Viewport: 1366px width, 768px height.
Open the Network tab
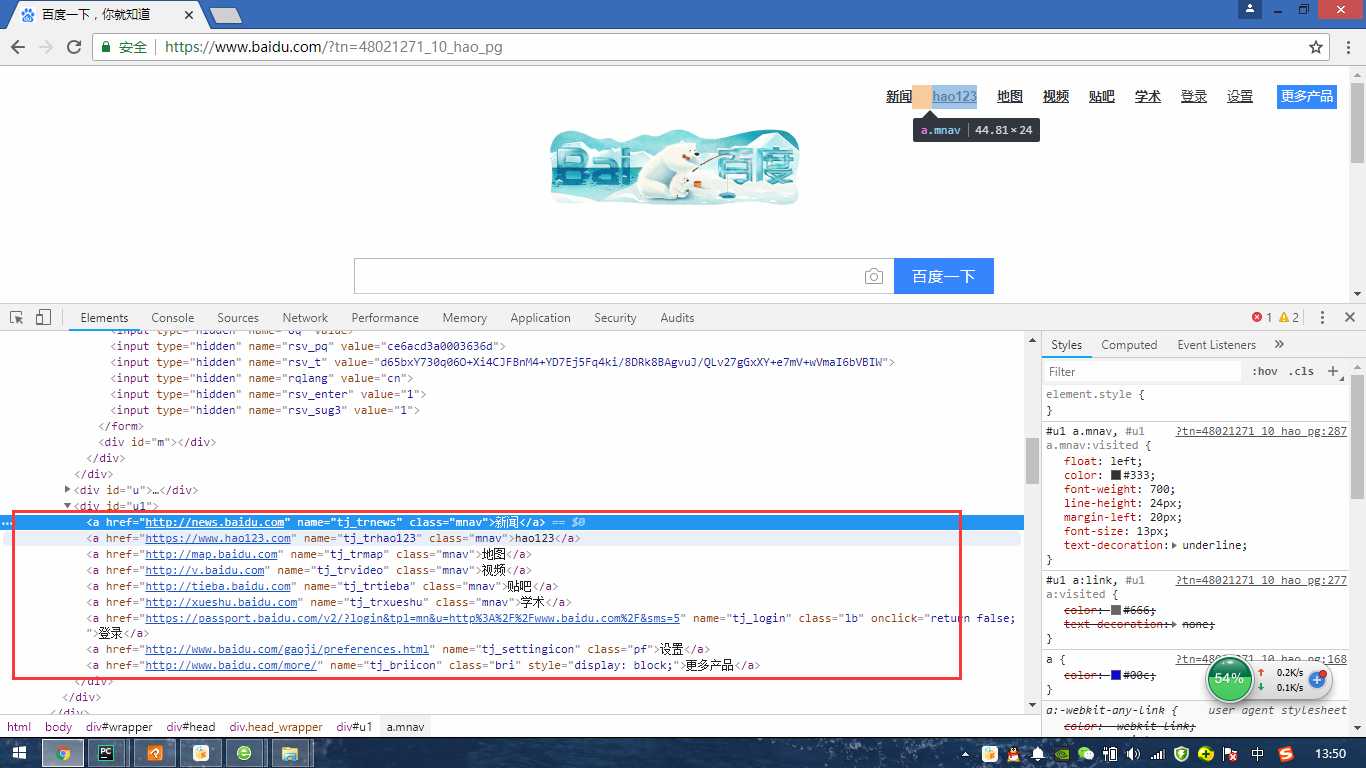pyautogui.click(x=305, y=317)
